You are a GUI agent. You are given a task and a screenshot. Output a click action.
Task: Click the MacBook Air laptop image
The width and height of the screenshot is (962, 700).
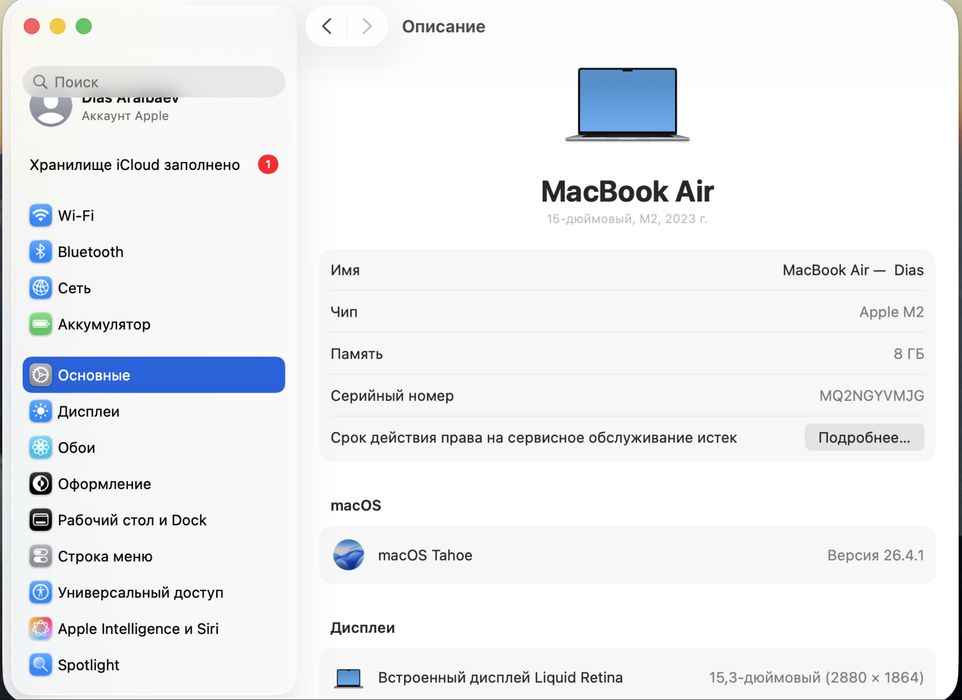click(627, 104)
